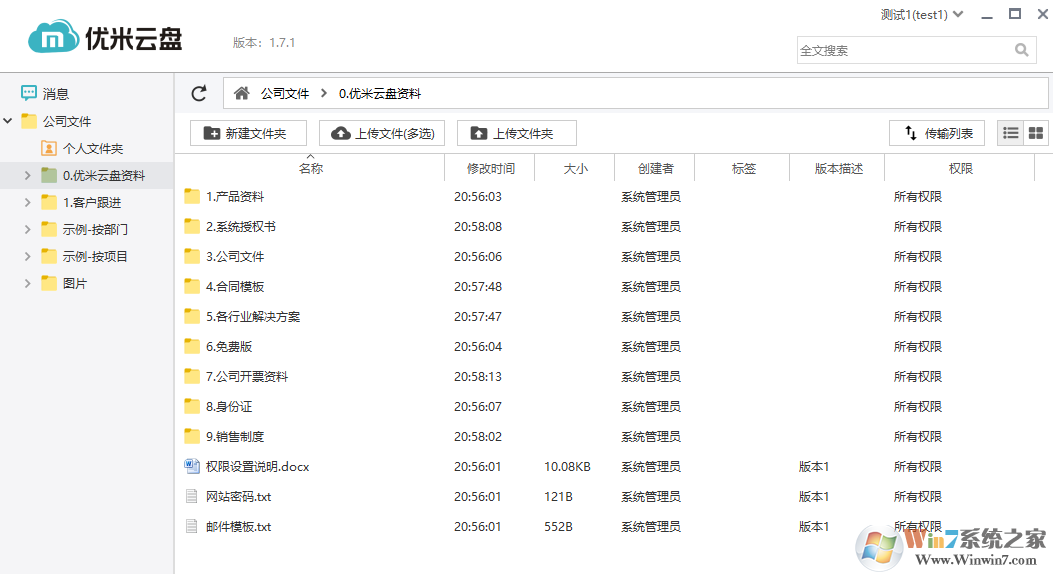Sort by the 名称 column header
1053x574 pixels.
[310, 168]
